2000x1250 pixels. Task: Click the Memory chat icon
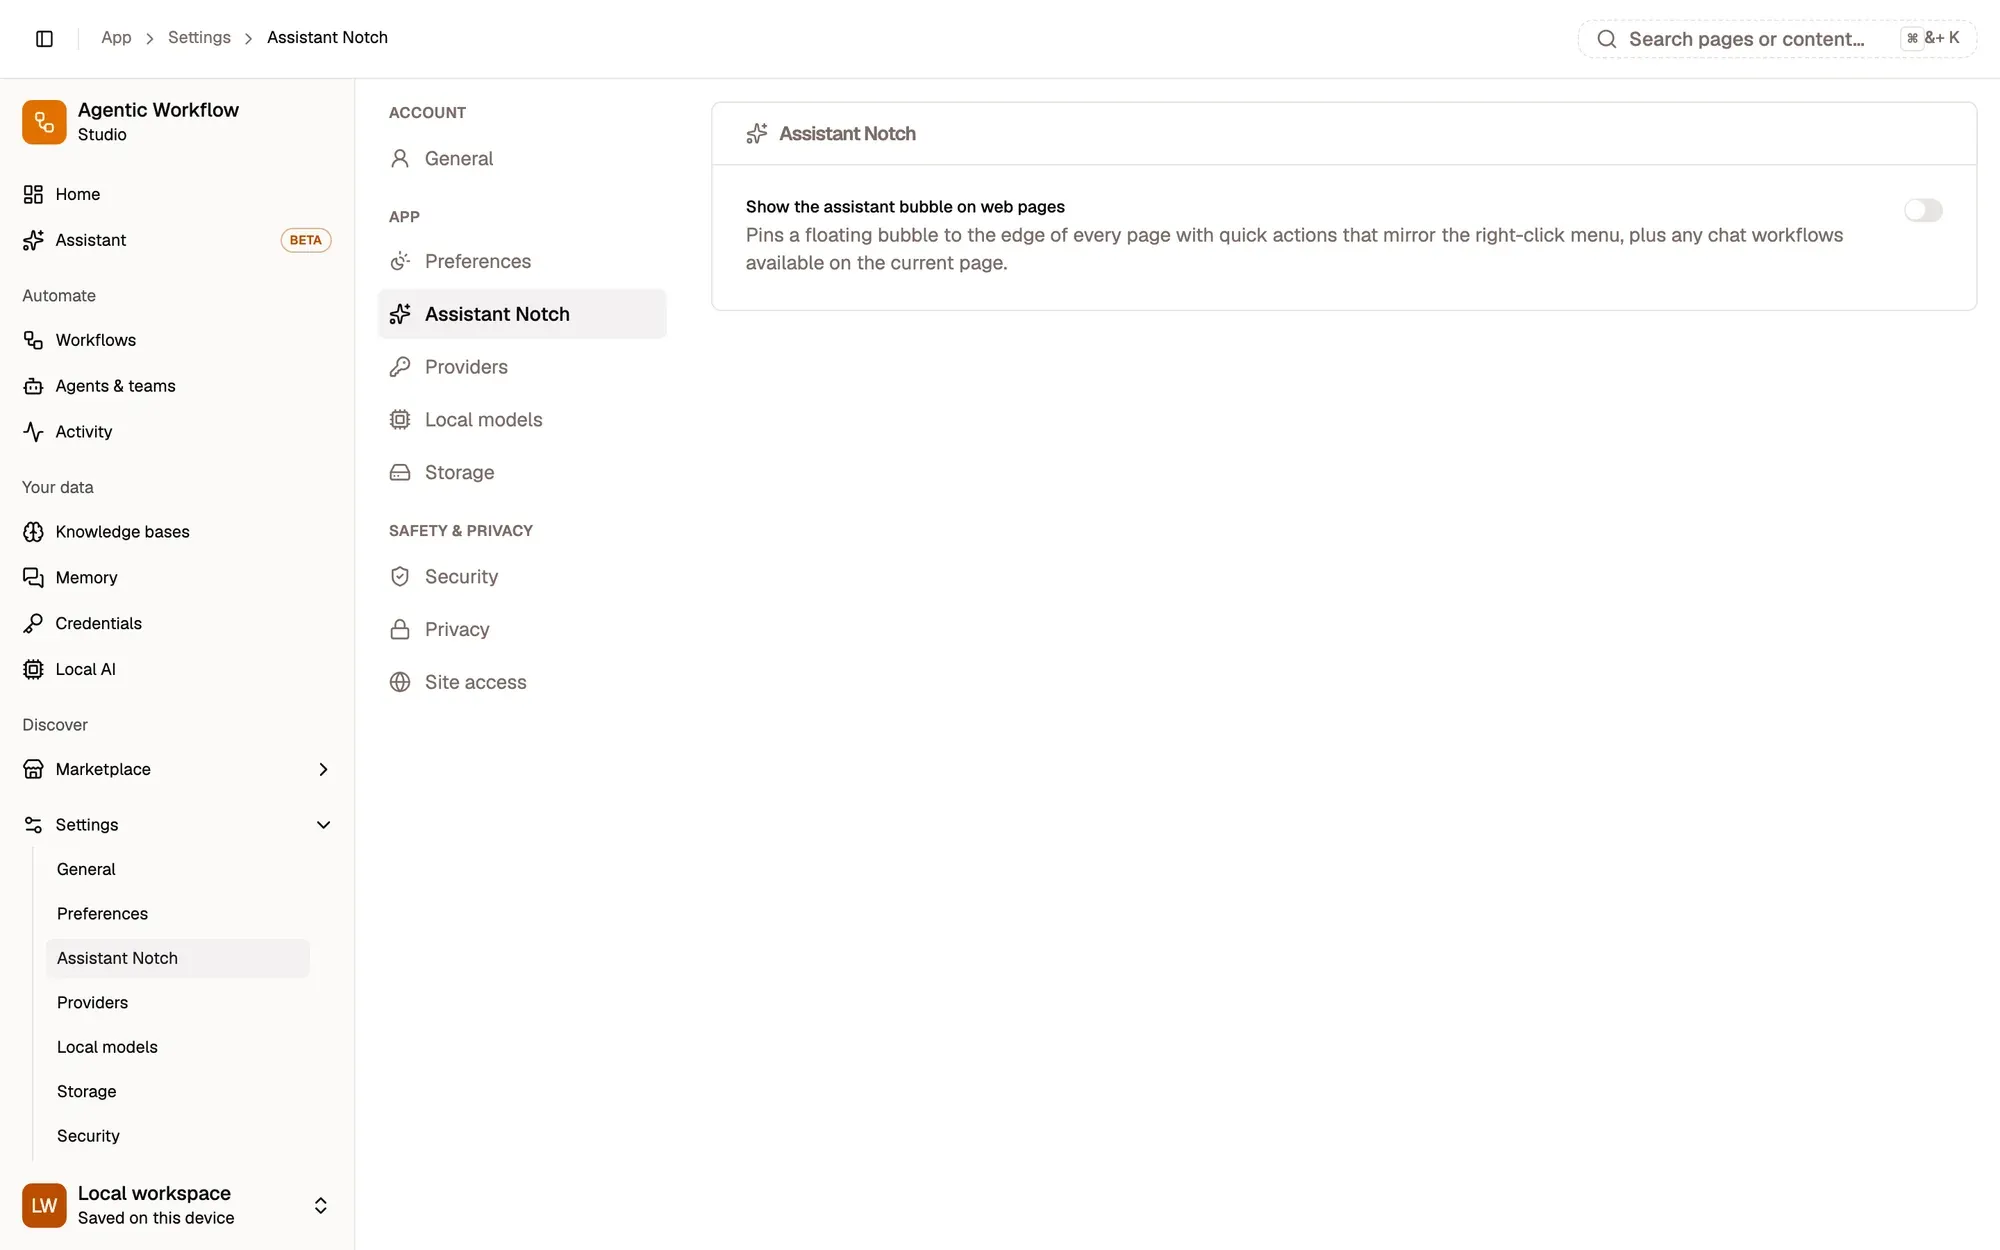tap(33, 578)
